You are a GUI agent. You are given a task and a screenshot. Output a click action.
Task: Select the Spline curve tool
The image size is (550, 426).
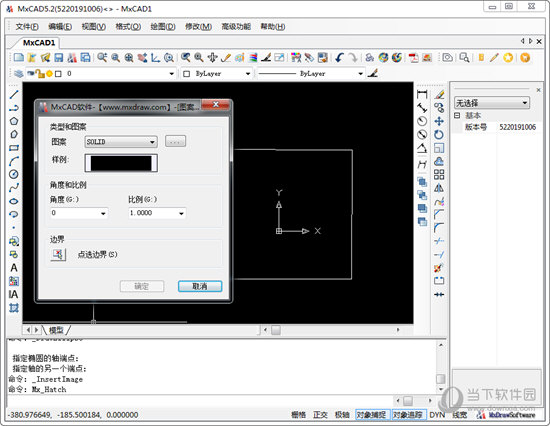click(x=14, y=188)
